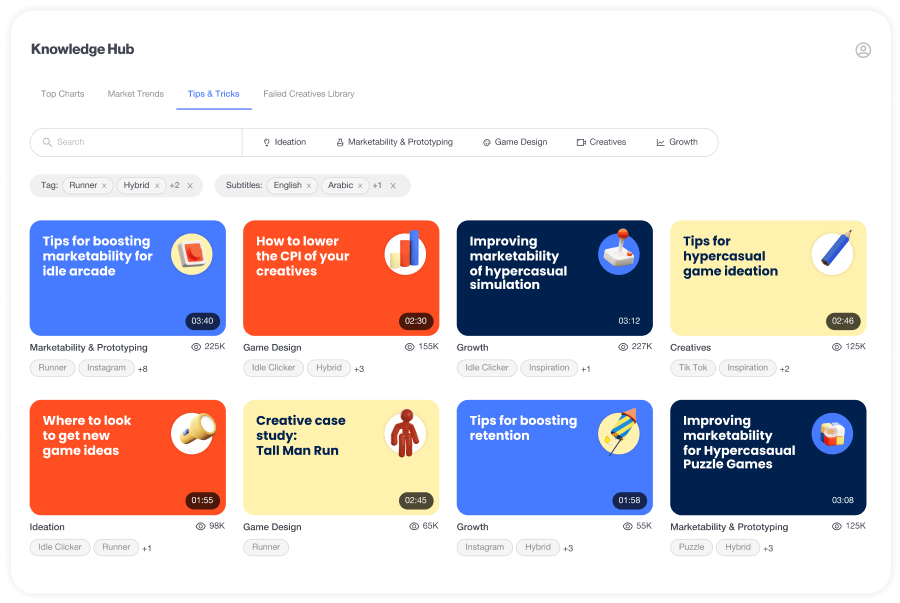Click the Growth chart icon

click(x=661, y=143)
